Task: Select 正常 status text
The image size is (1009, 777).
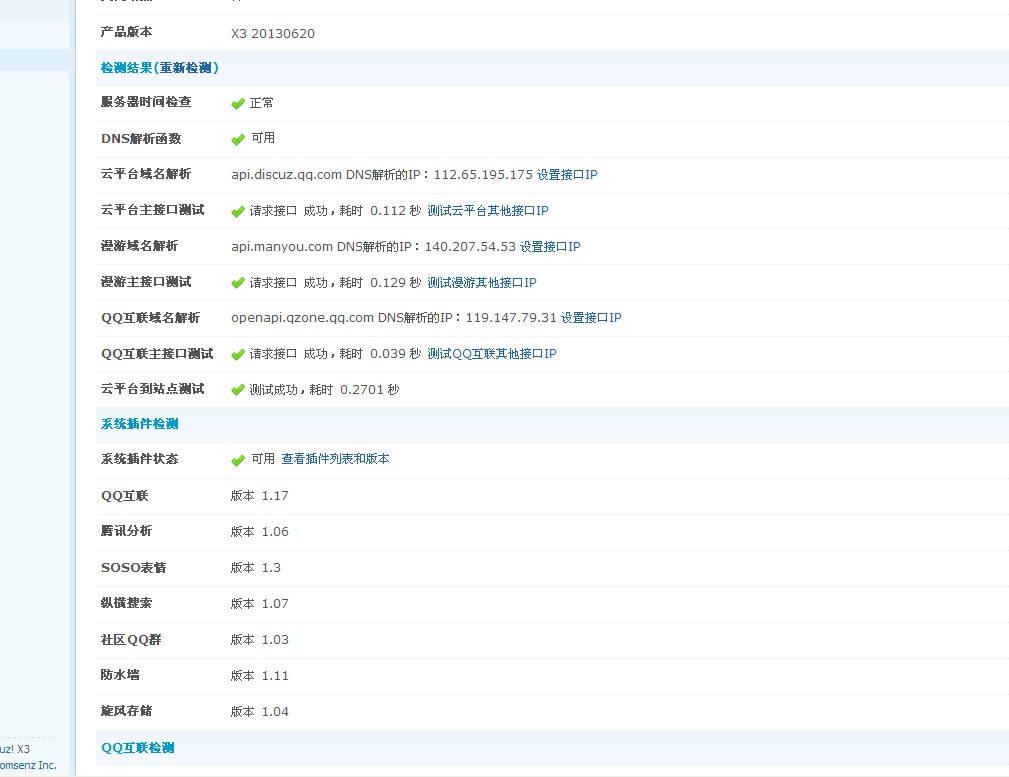Action: 261,103
